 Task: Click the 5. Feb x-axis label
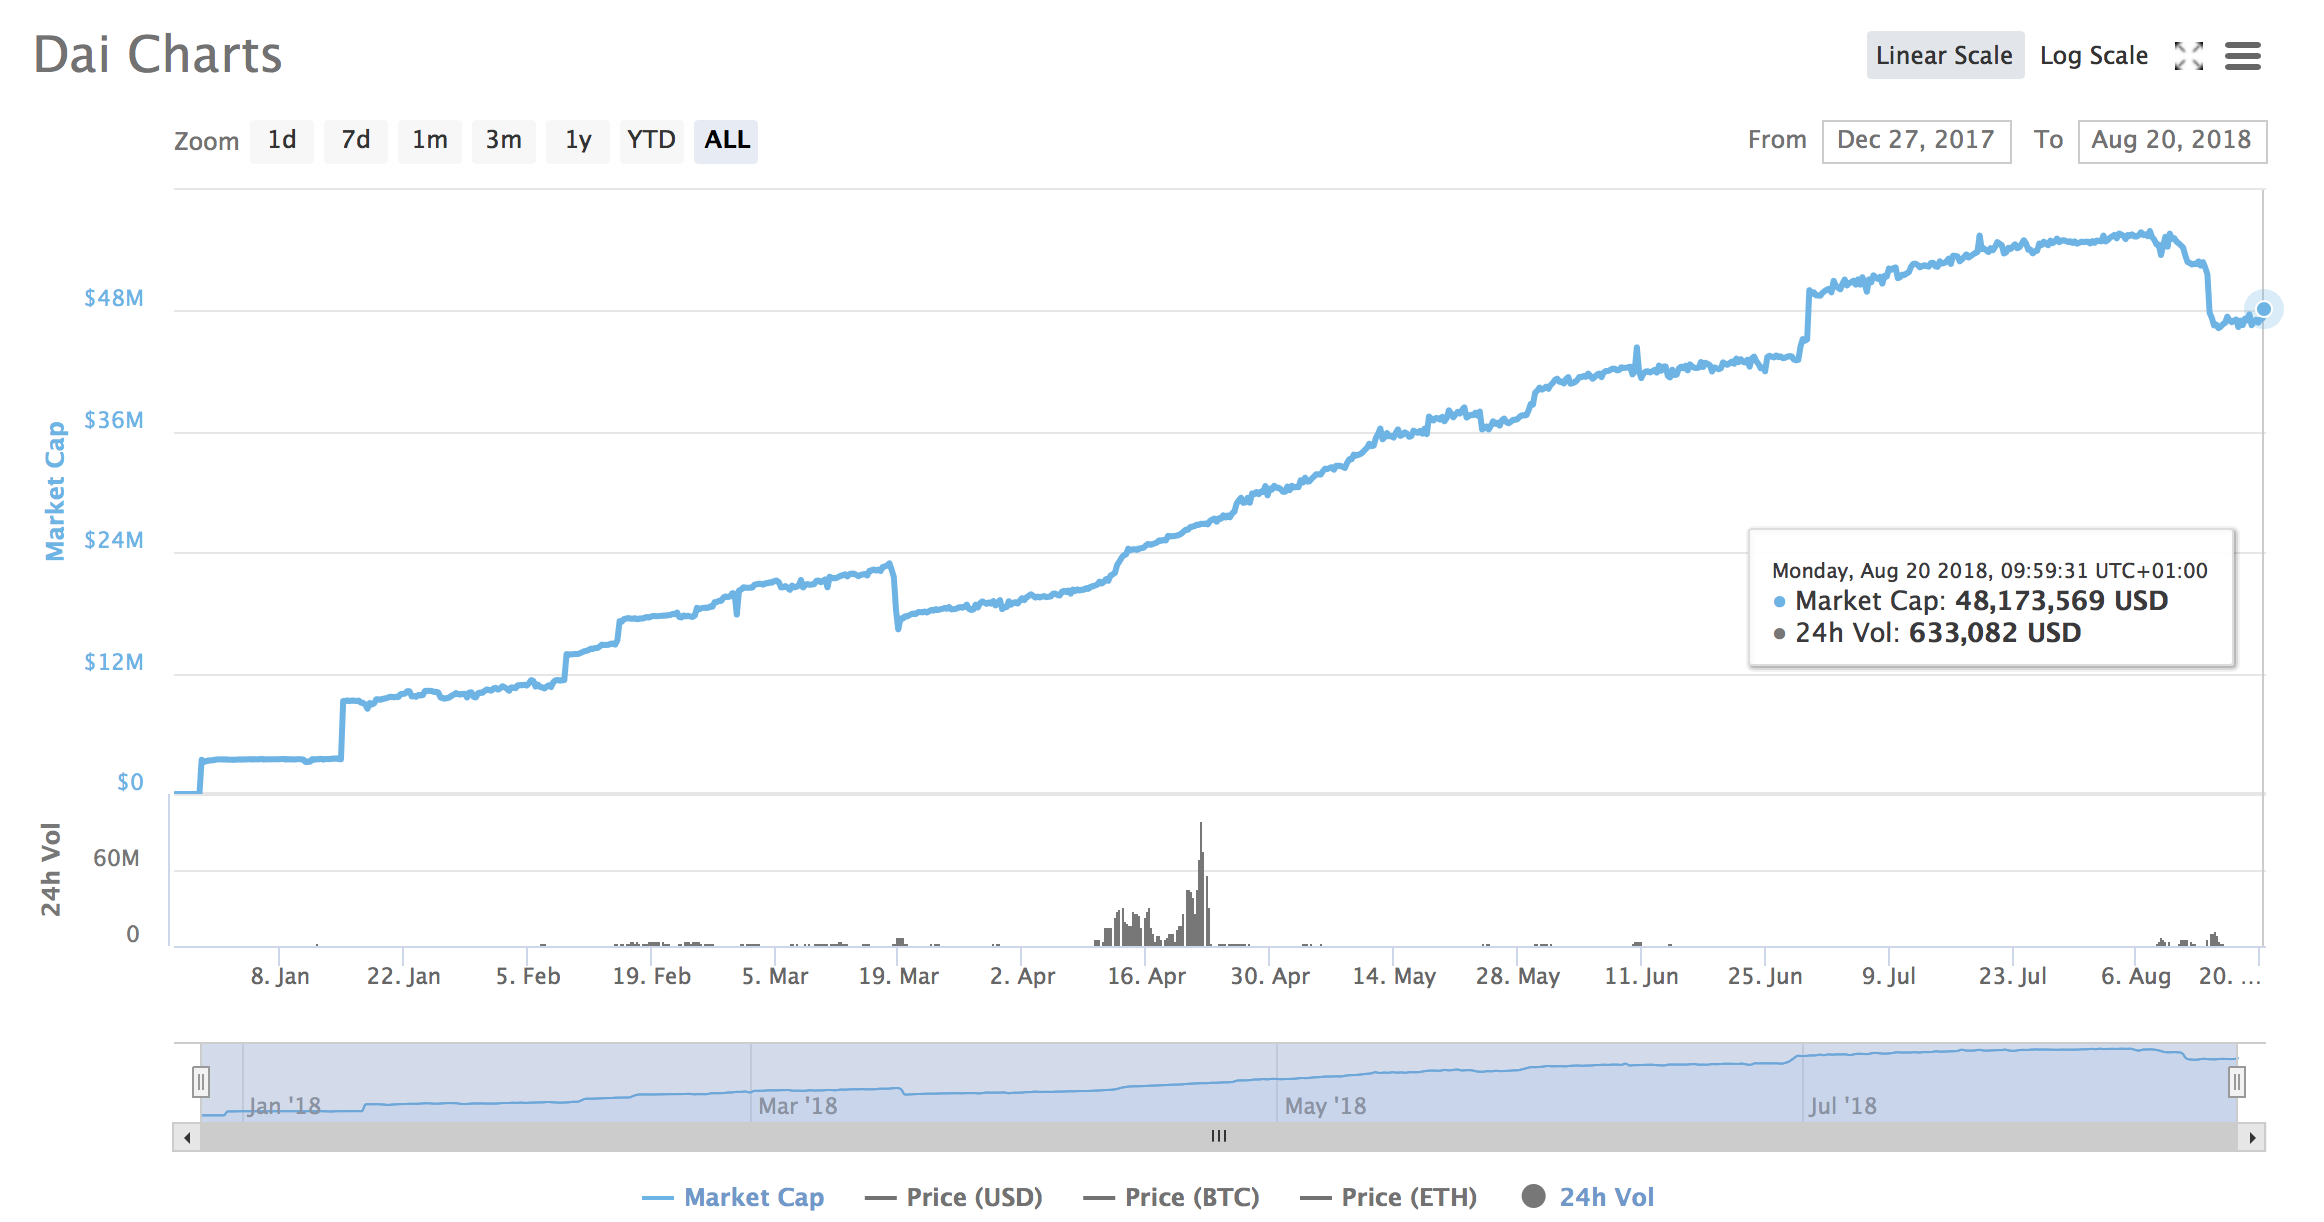(x=528, y=976)
